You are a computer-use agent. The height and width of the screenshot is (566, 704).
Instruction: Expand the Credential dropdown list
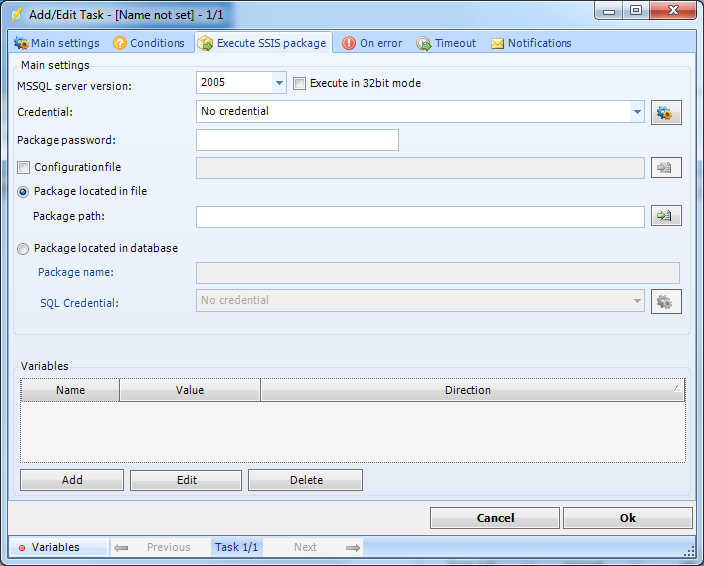tap(637, 112)
